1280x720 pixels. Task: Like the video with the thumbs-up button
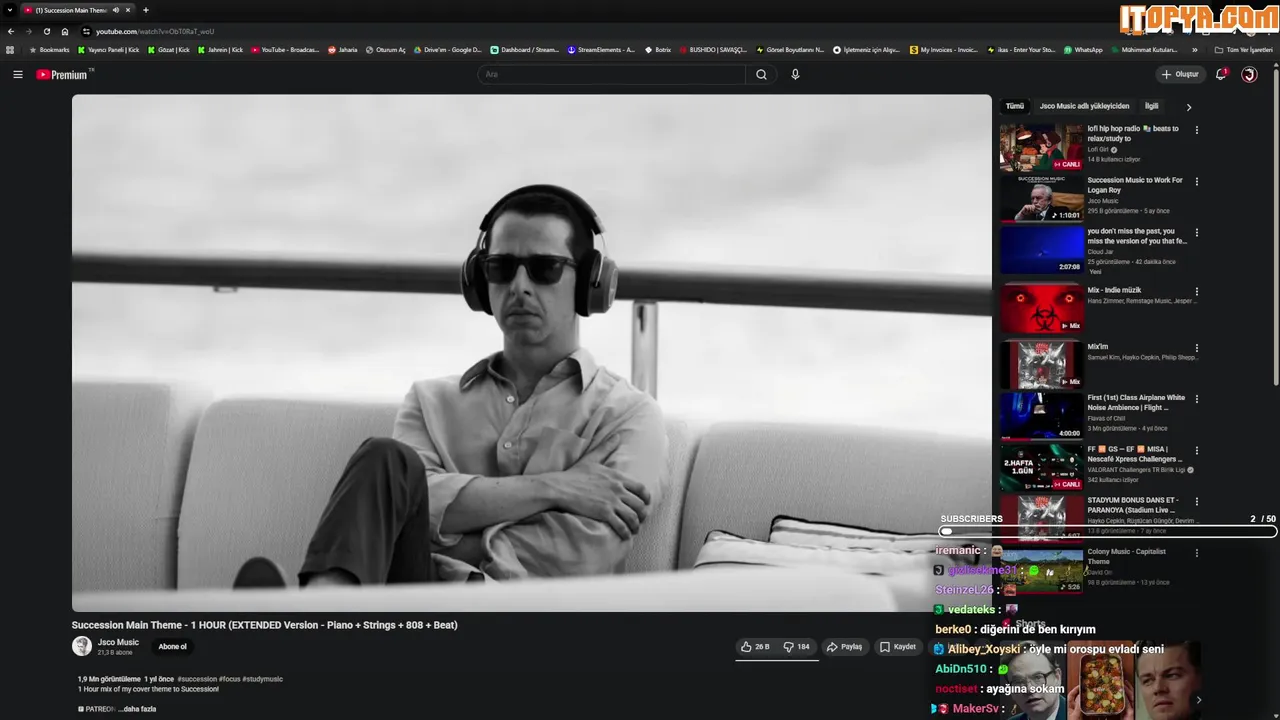point(755,647)
